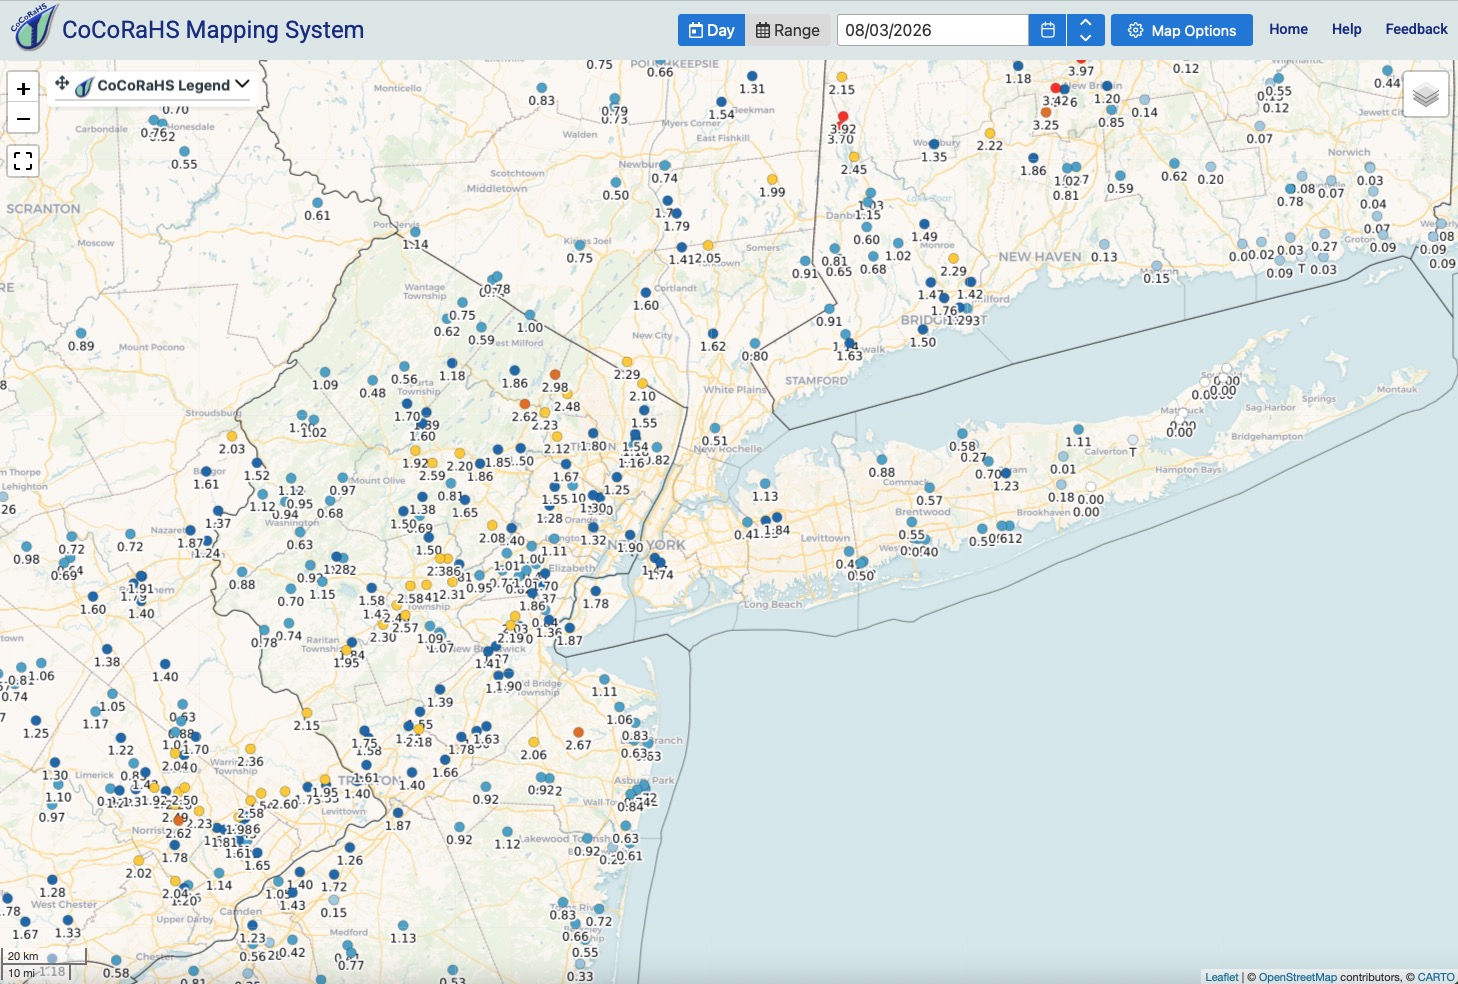Select the yellow 2.06 station marker
Viewport: 1458px width, 984px height.
(534, 743)
